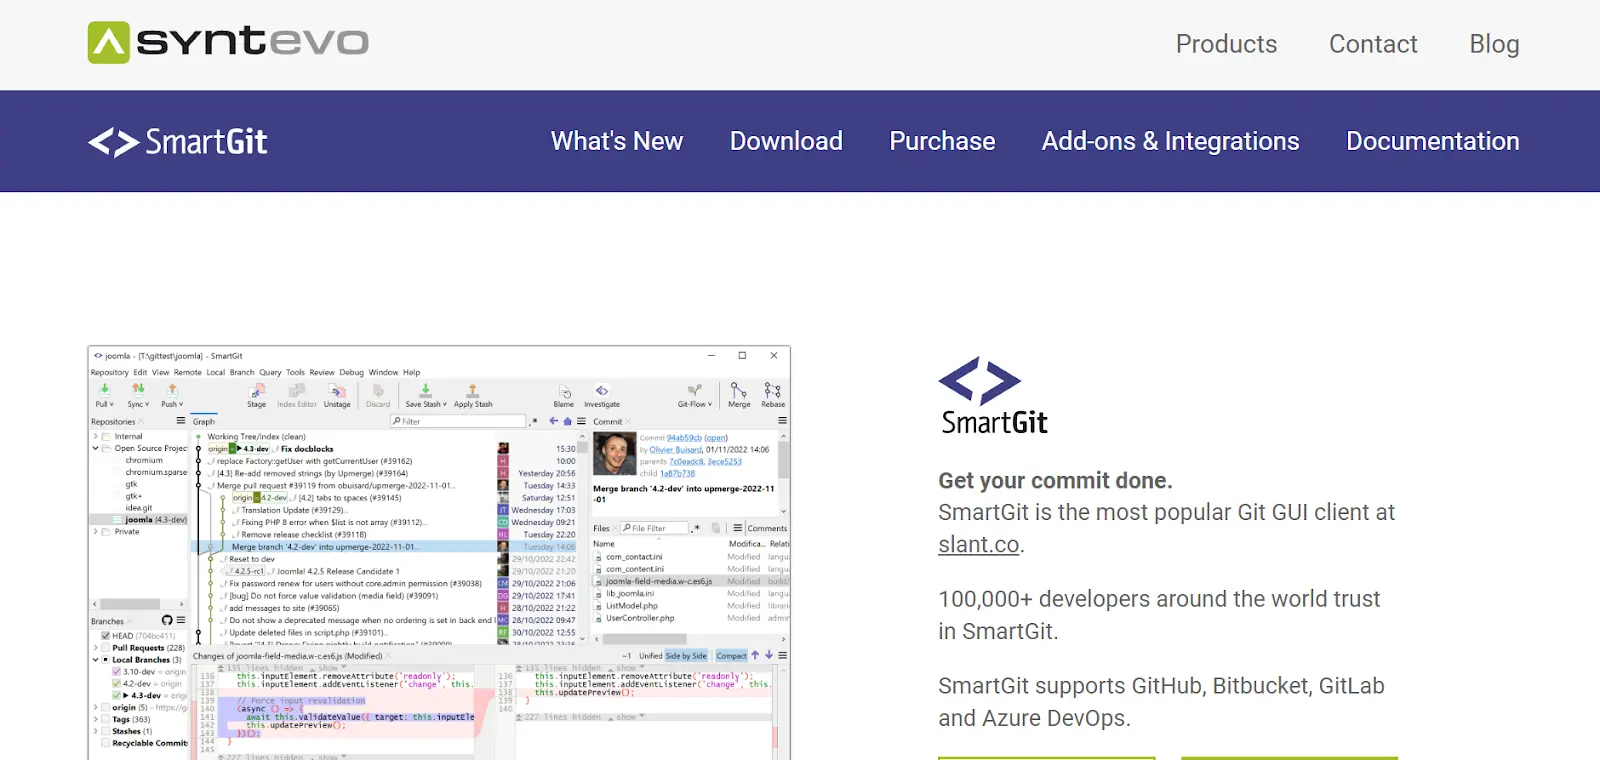Toggle the 3.10-dev branch checkbox

pyautogui.click(x=117, y=672)
